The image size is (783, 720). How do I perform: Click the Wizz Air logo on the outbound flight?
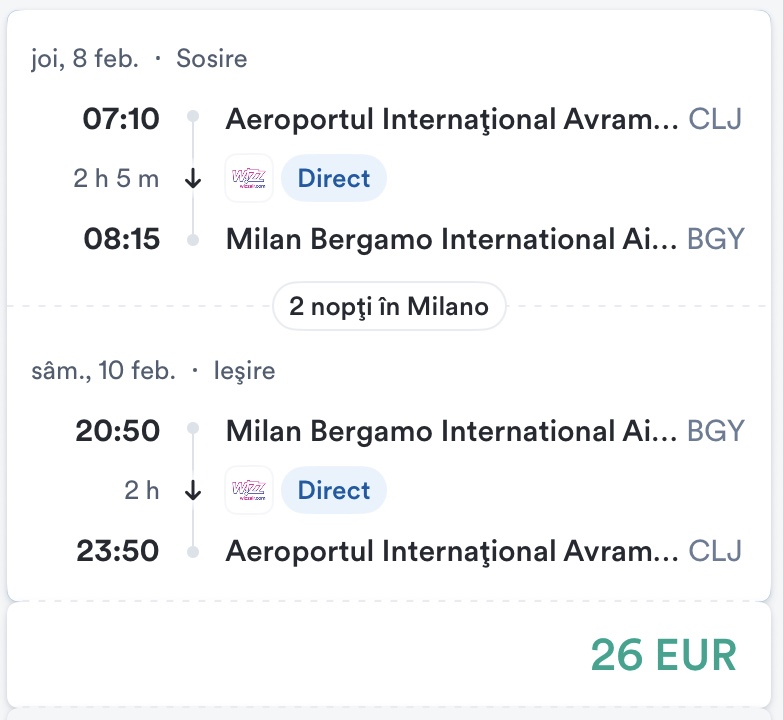coord(249,179)
